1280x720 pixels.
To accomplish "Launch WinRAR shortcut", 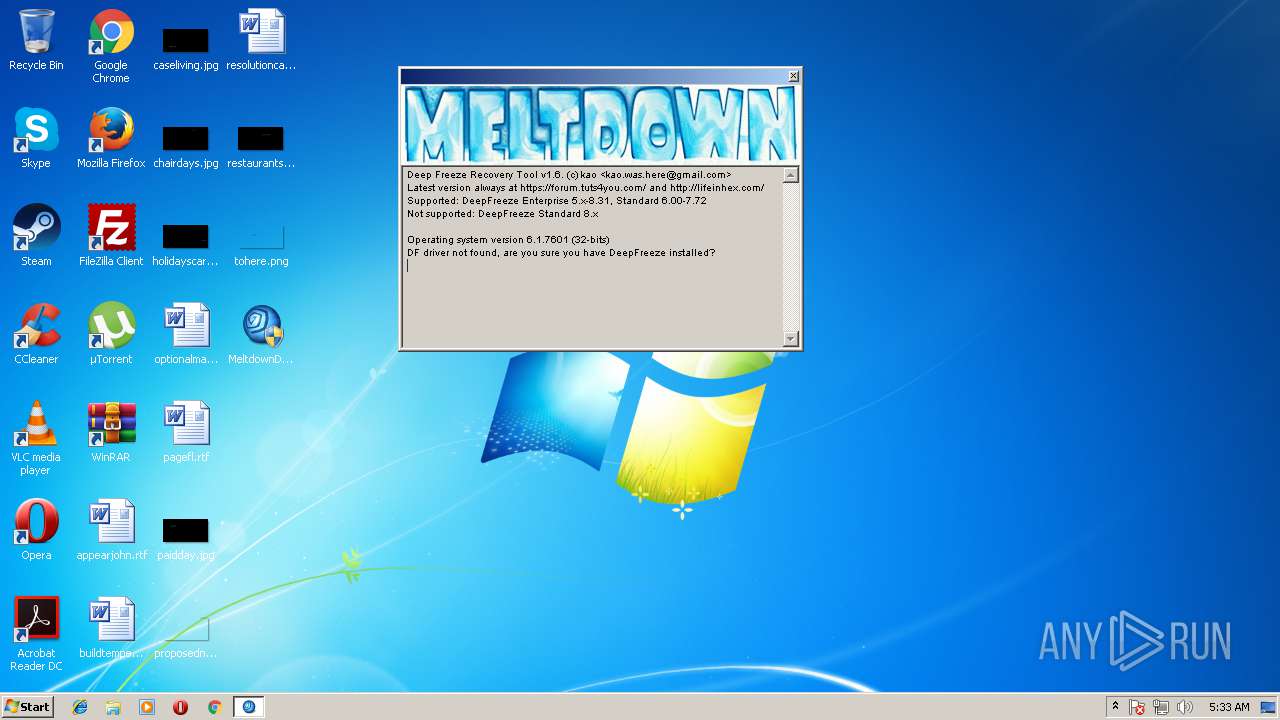I will 111,432.
